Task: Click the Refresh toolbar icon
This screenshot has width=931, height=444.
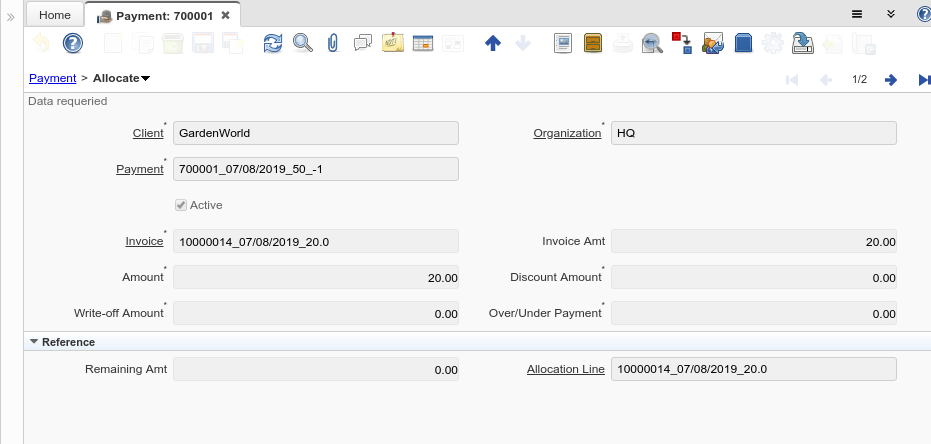Action: click(273, 43)
